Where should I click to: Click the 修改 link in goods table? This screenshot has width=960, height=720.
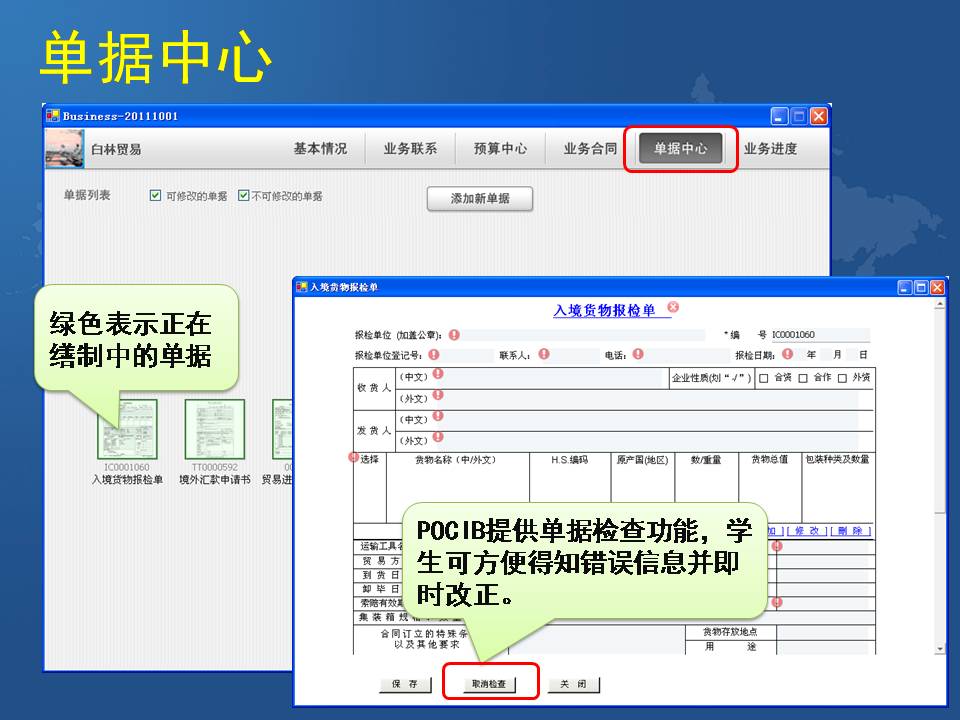coord(807,531)
